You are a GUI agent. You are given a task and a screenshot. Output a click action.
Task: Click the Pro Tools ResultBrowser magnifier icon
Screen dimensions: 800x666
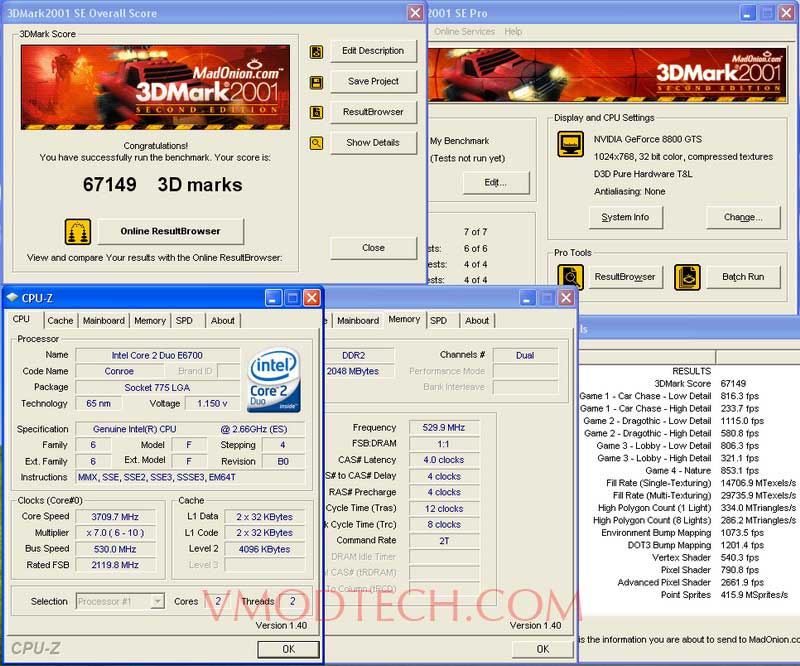click(x=570, y=277)
